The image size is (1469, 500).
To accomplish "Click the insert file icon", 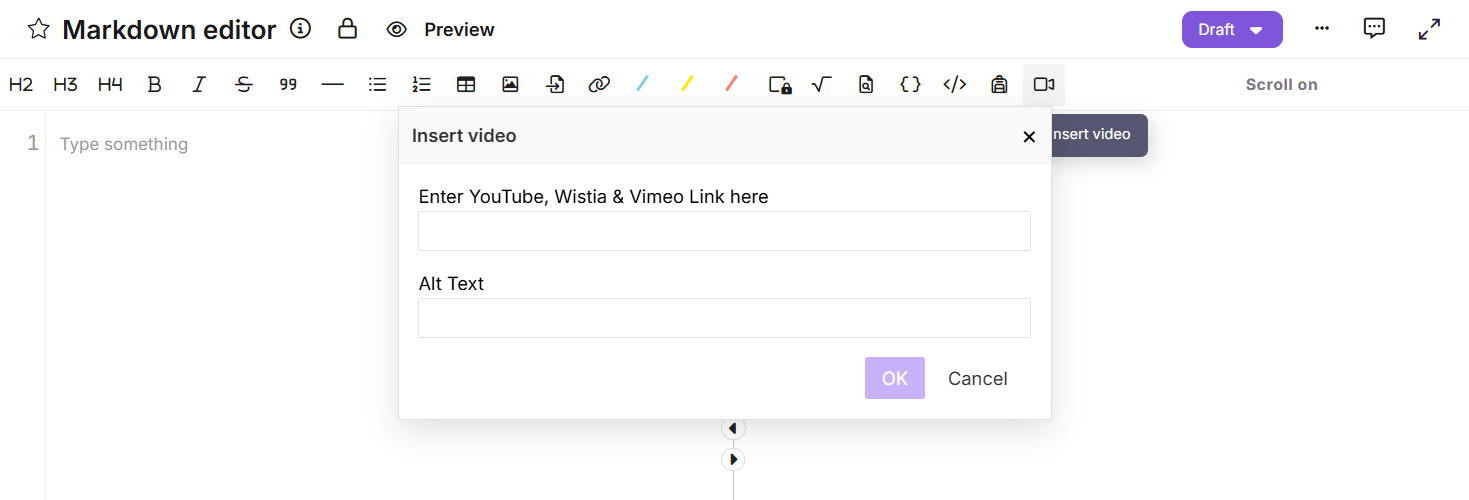I will point(555,85).
